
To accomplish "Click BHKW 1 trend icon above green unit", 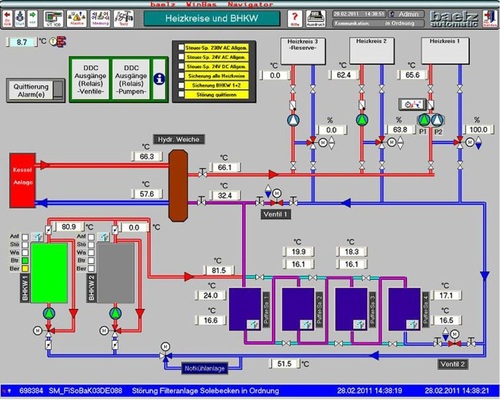I will [37, 237].
